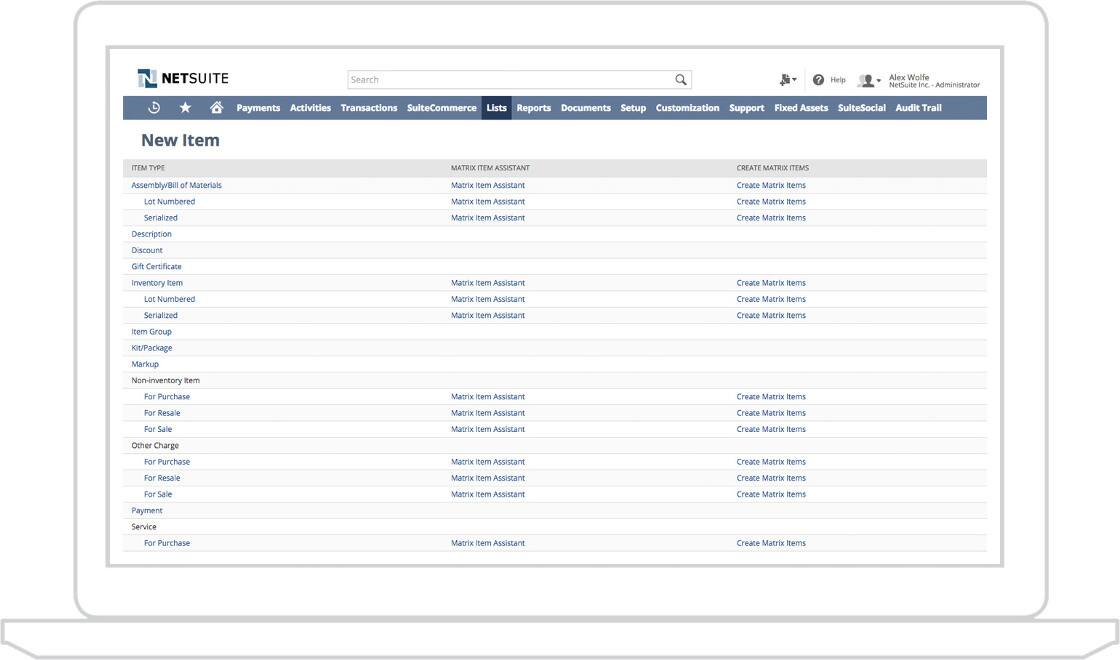
Task: Choose the Kit/Package item type
Action: (151, 348)
